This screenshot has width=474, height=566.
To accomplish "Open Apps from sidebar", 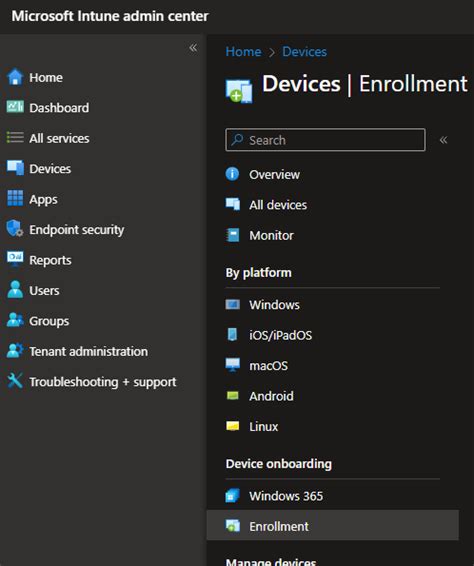I will 43,199.
